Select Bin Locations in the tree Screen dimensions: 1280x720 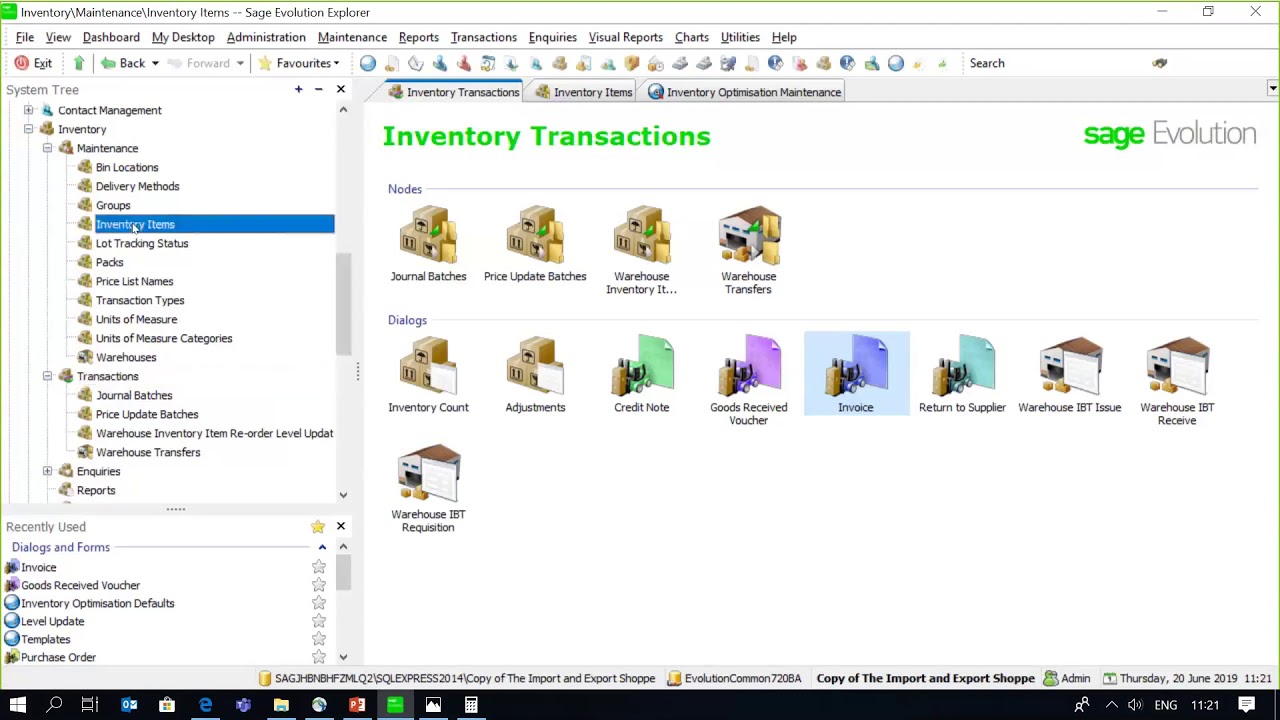(x=127, y=167)
